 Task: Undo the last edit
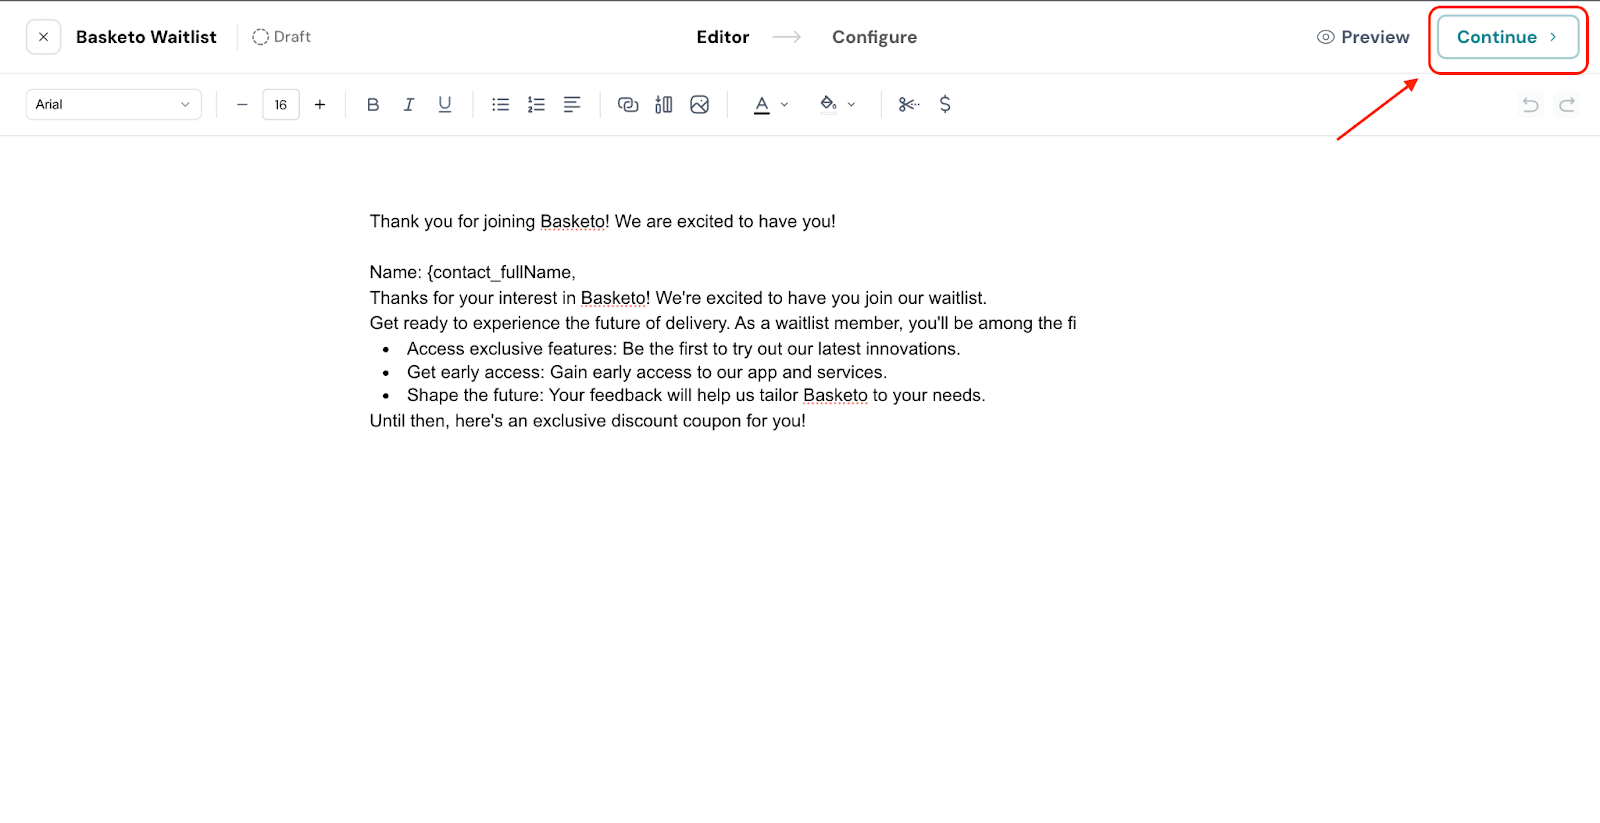tap(1530, 104)
